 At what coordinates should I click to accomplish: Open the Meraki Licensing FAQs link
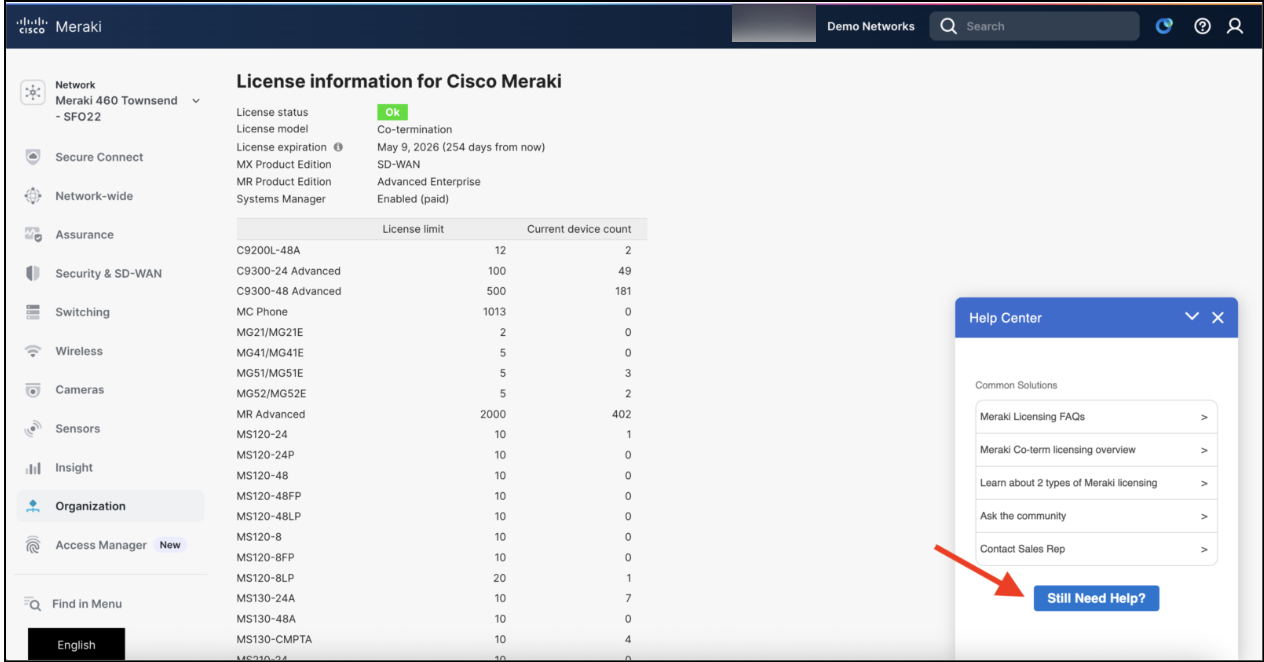(x=1096, y=417)
